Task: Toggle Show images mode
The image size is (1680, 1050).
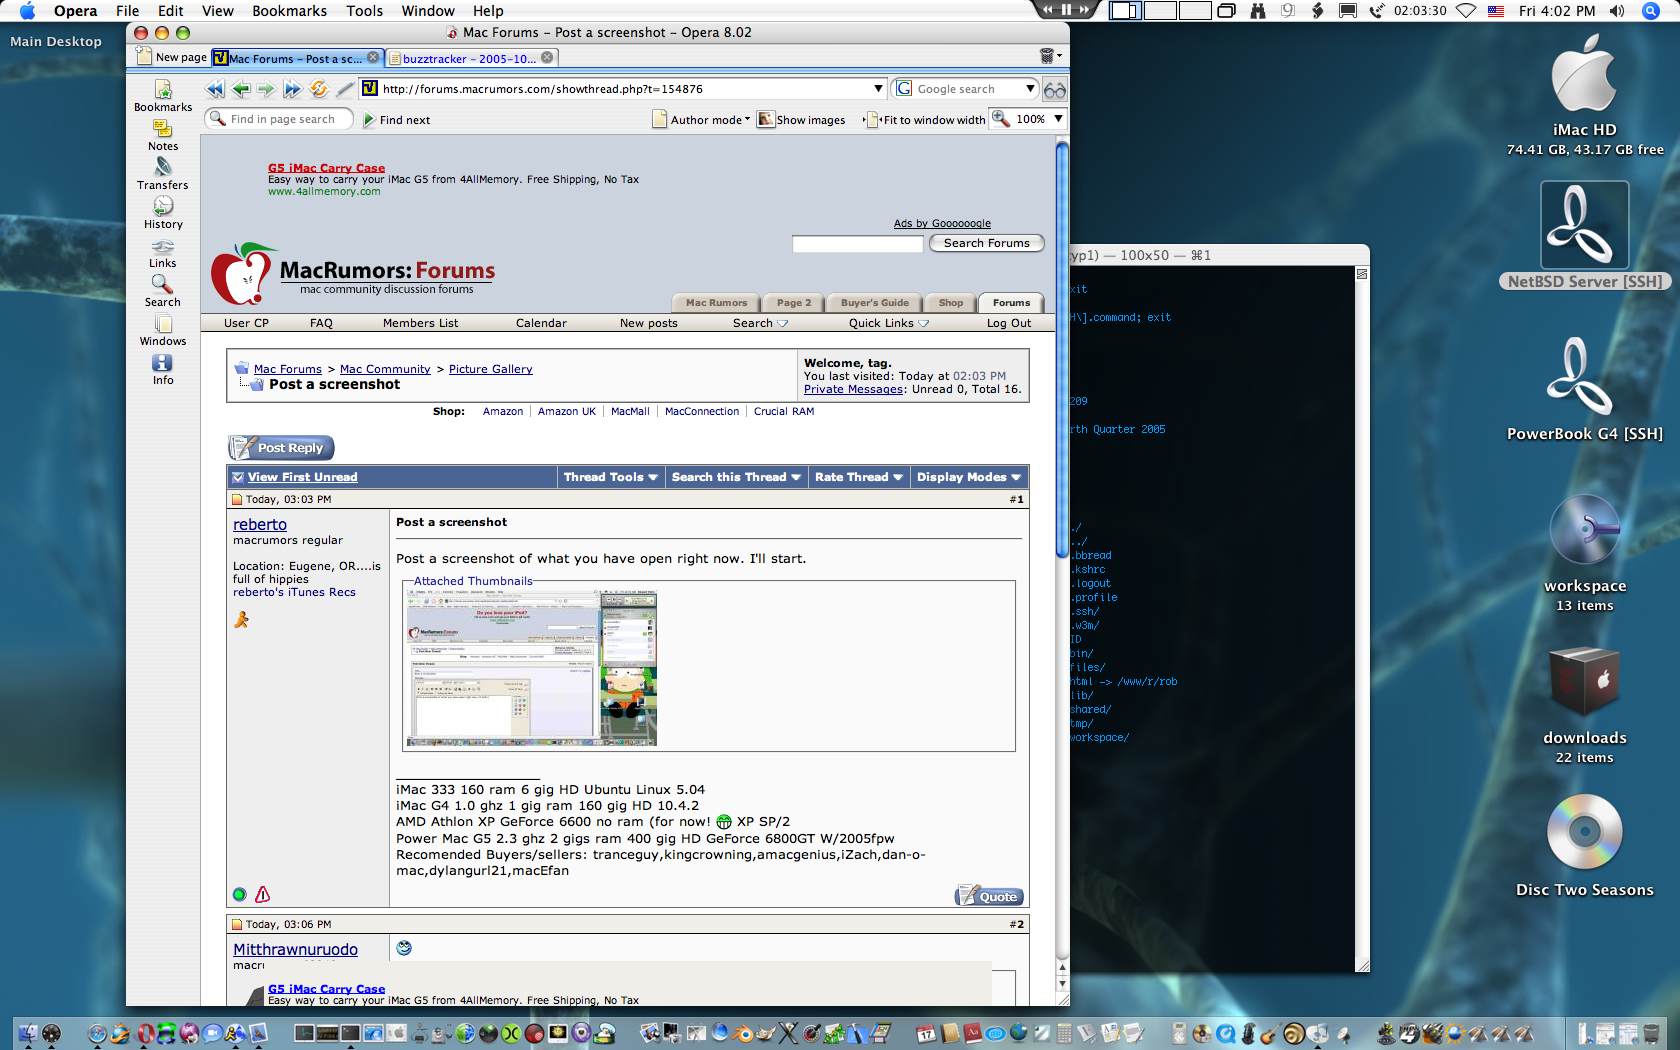Action: click(x=801, y=120)
